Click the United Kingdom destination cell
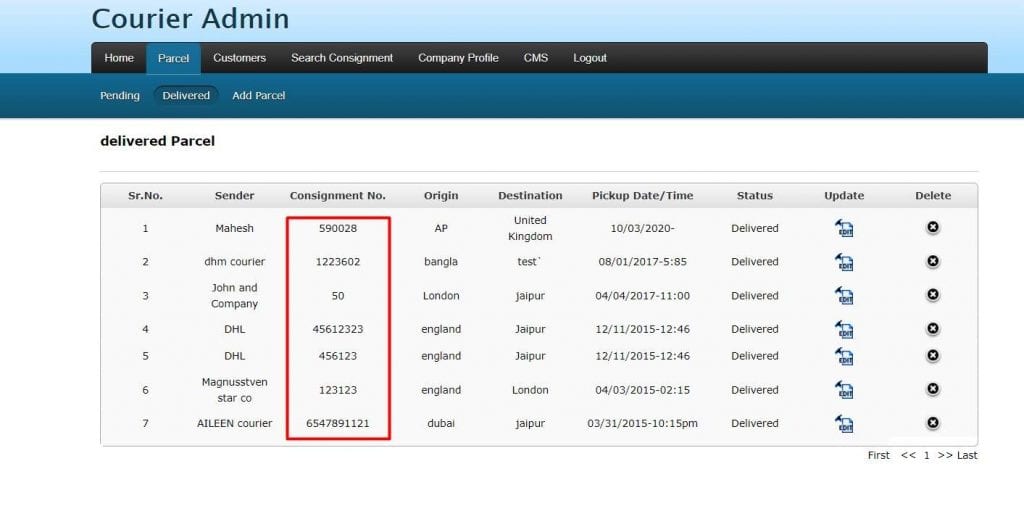1024x519 pixels. 530,228
